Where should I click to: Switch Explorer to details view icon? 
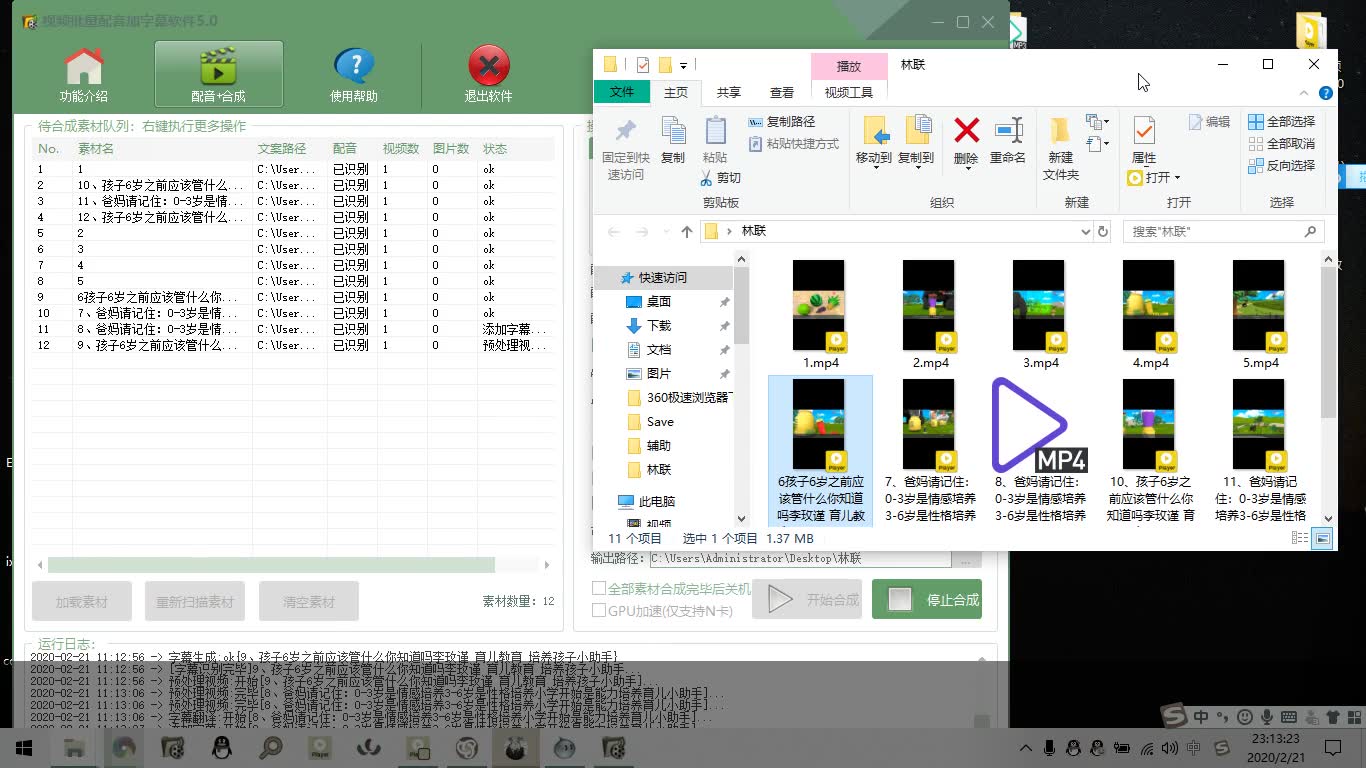tap(1300, 538)
